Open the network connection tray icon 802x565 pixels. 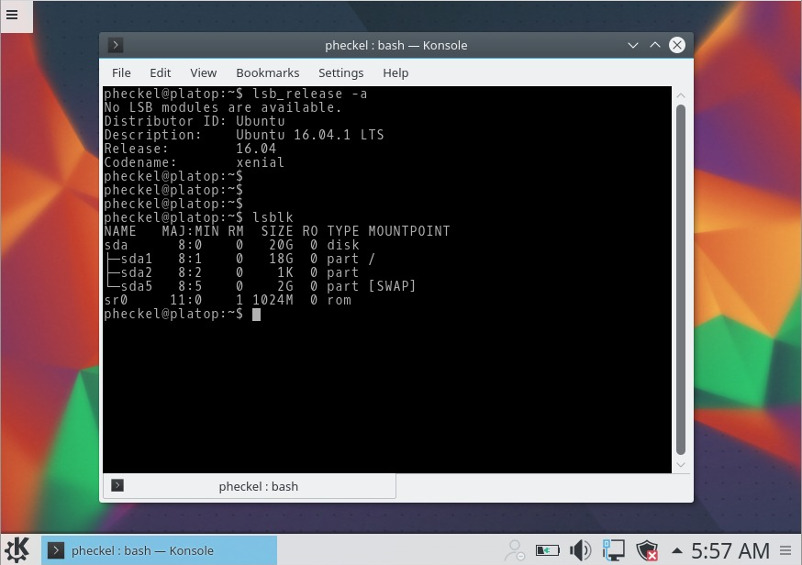click(613, 550)
